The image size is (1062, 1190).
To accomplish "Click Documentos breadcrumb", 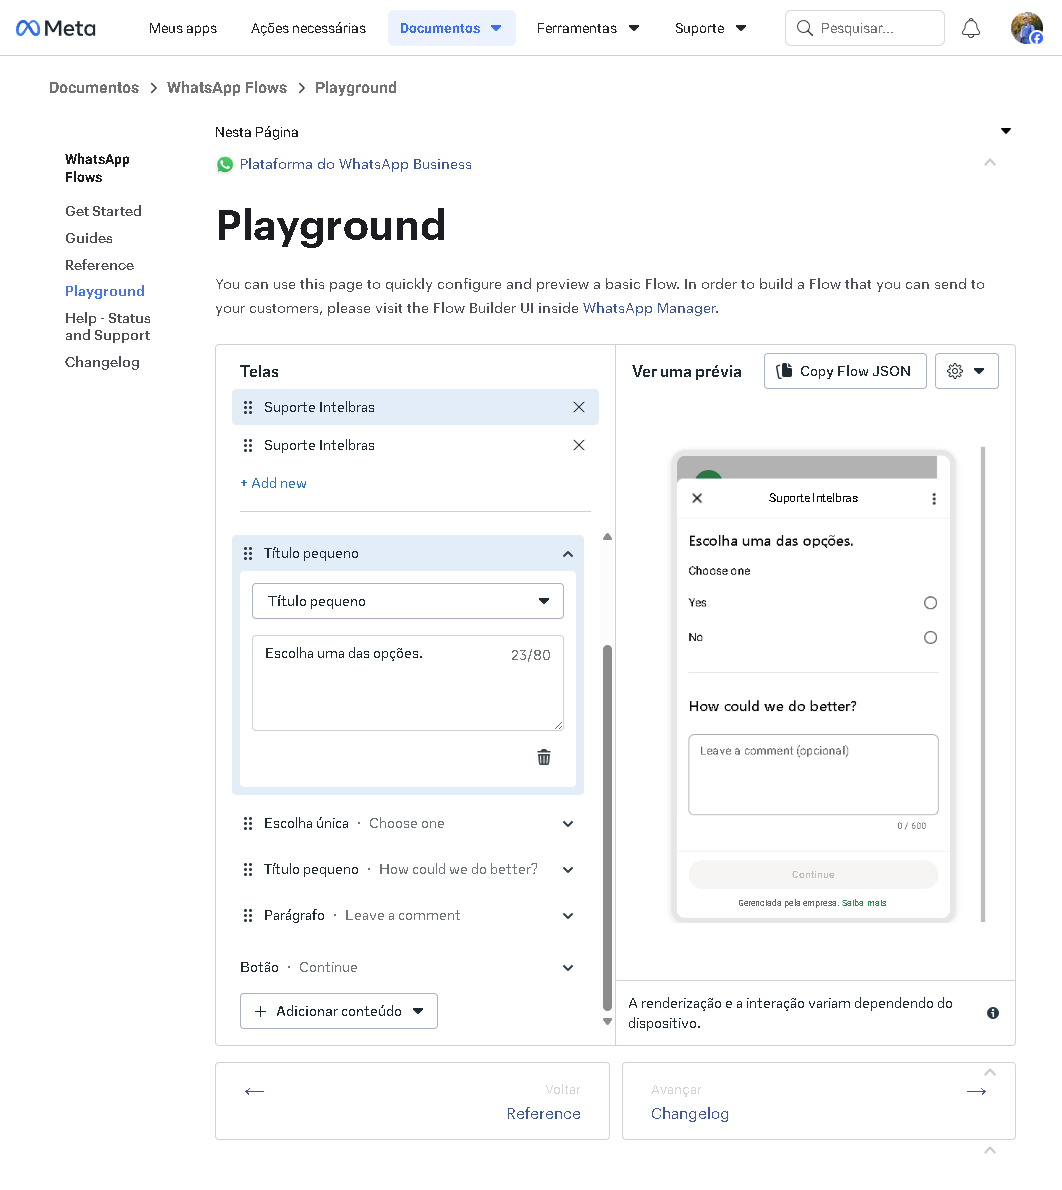I will tap(94, 88).
